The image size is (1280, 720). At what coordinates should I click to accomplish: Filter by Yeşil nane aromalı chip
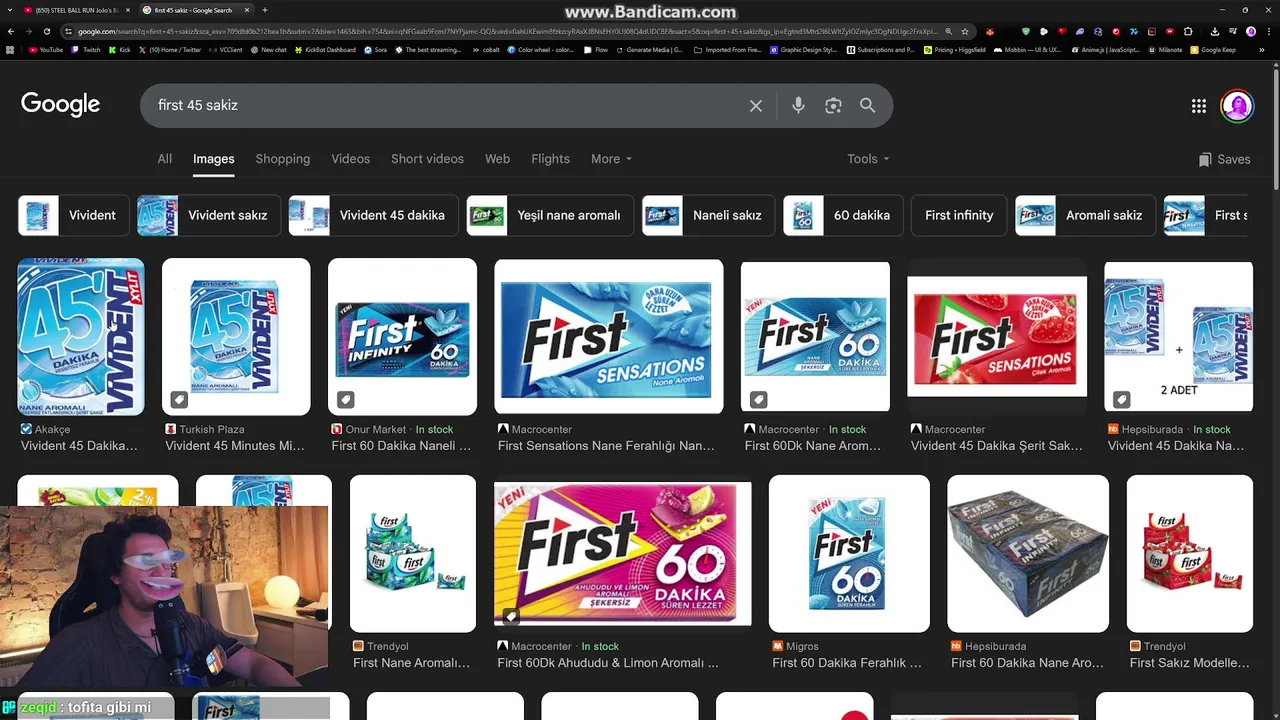(550, 215)
